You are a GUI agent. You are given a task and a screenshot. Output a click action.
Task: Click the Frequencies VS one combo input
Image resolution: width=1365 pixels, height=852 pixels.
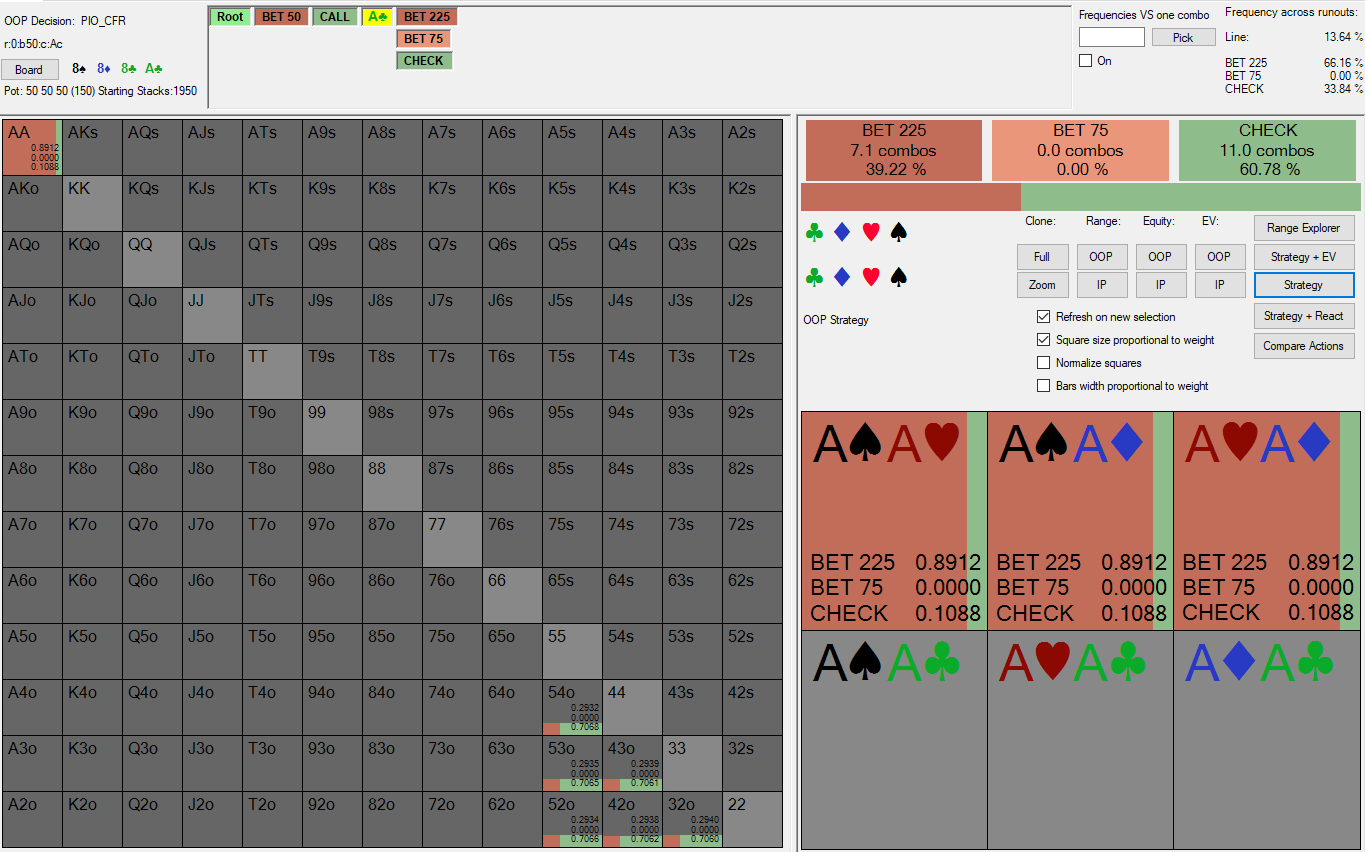(x=1112, y=38)
